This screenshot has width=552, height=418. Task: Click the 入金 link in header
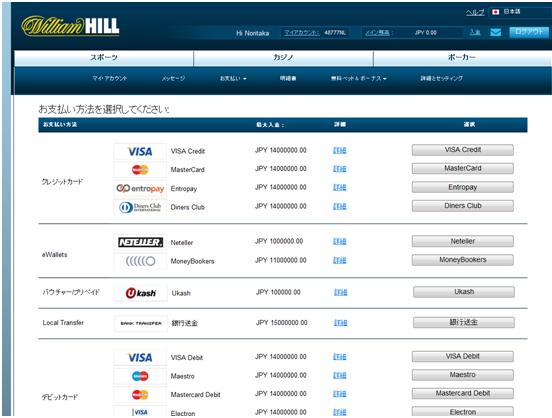click(x=475, y=32)
